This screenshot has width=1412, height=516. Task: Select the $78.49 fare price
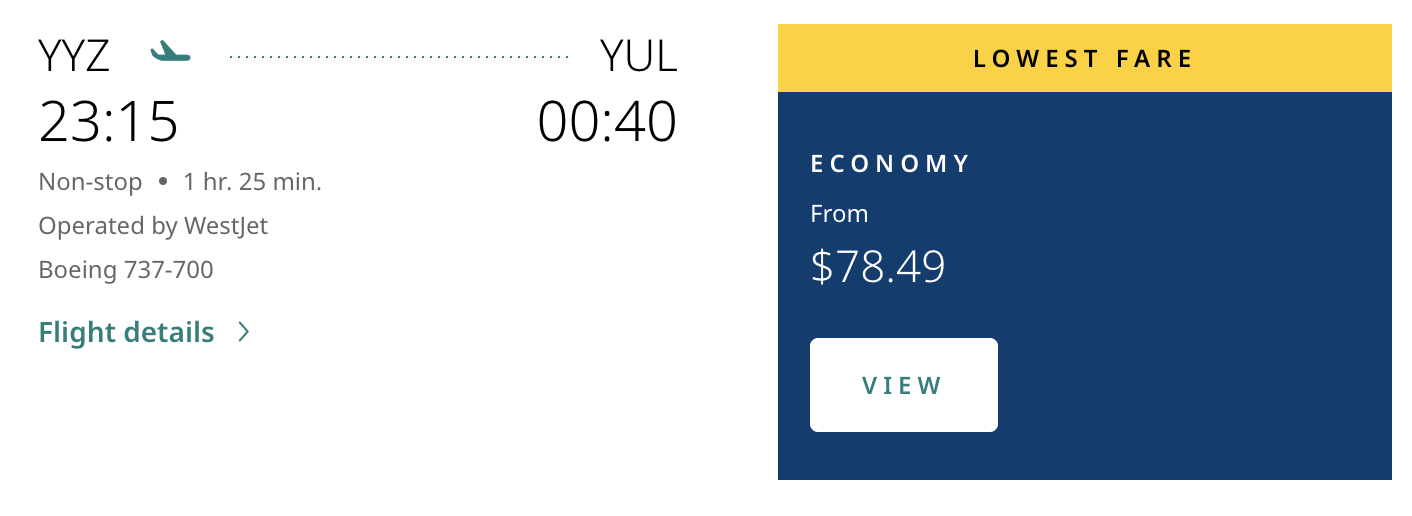(878, 267)
